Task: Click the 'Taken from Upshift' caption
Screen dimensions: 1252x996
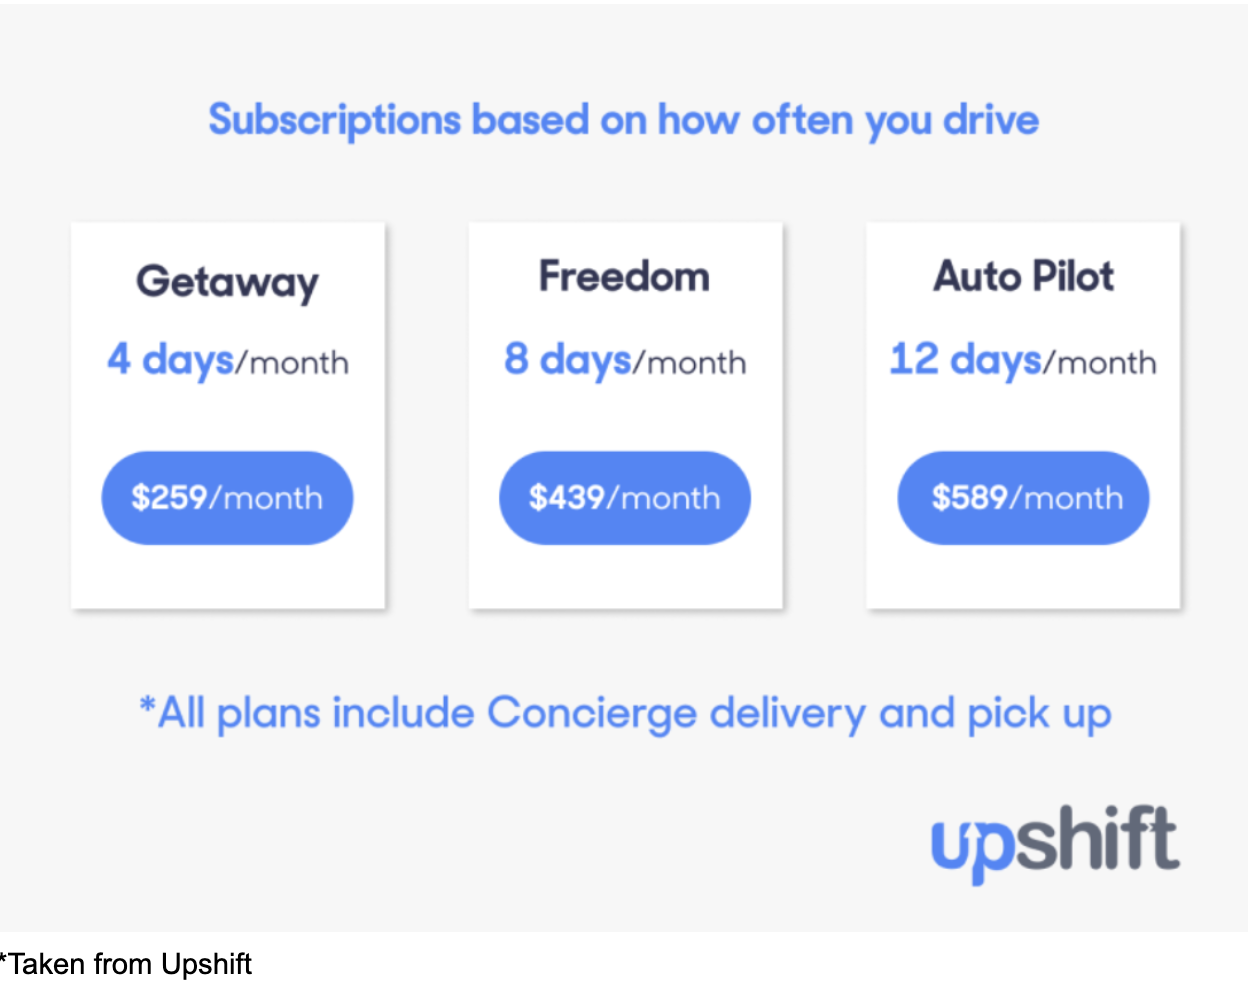Action: point(126,964)
